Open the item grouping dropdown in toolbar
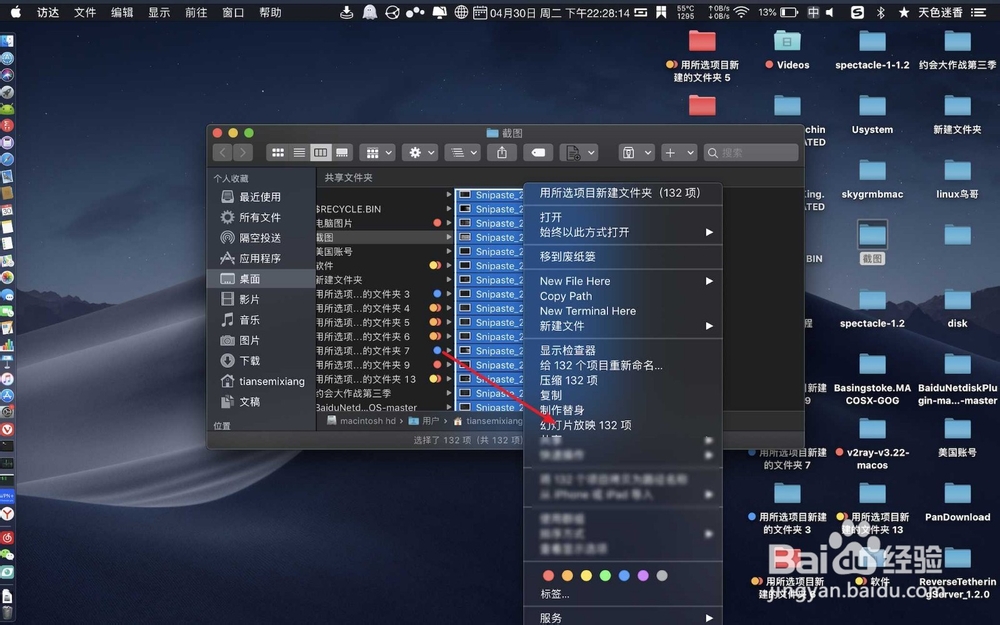 coord(378,152)
